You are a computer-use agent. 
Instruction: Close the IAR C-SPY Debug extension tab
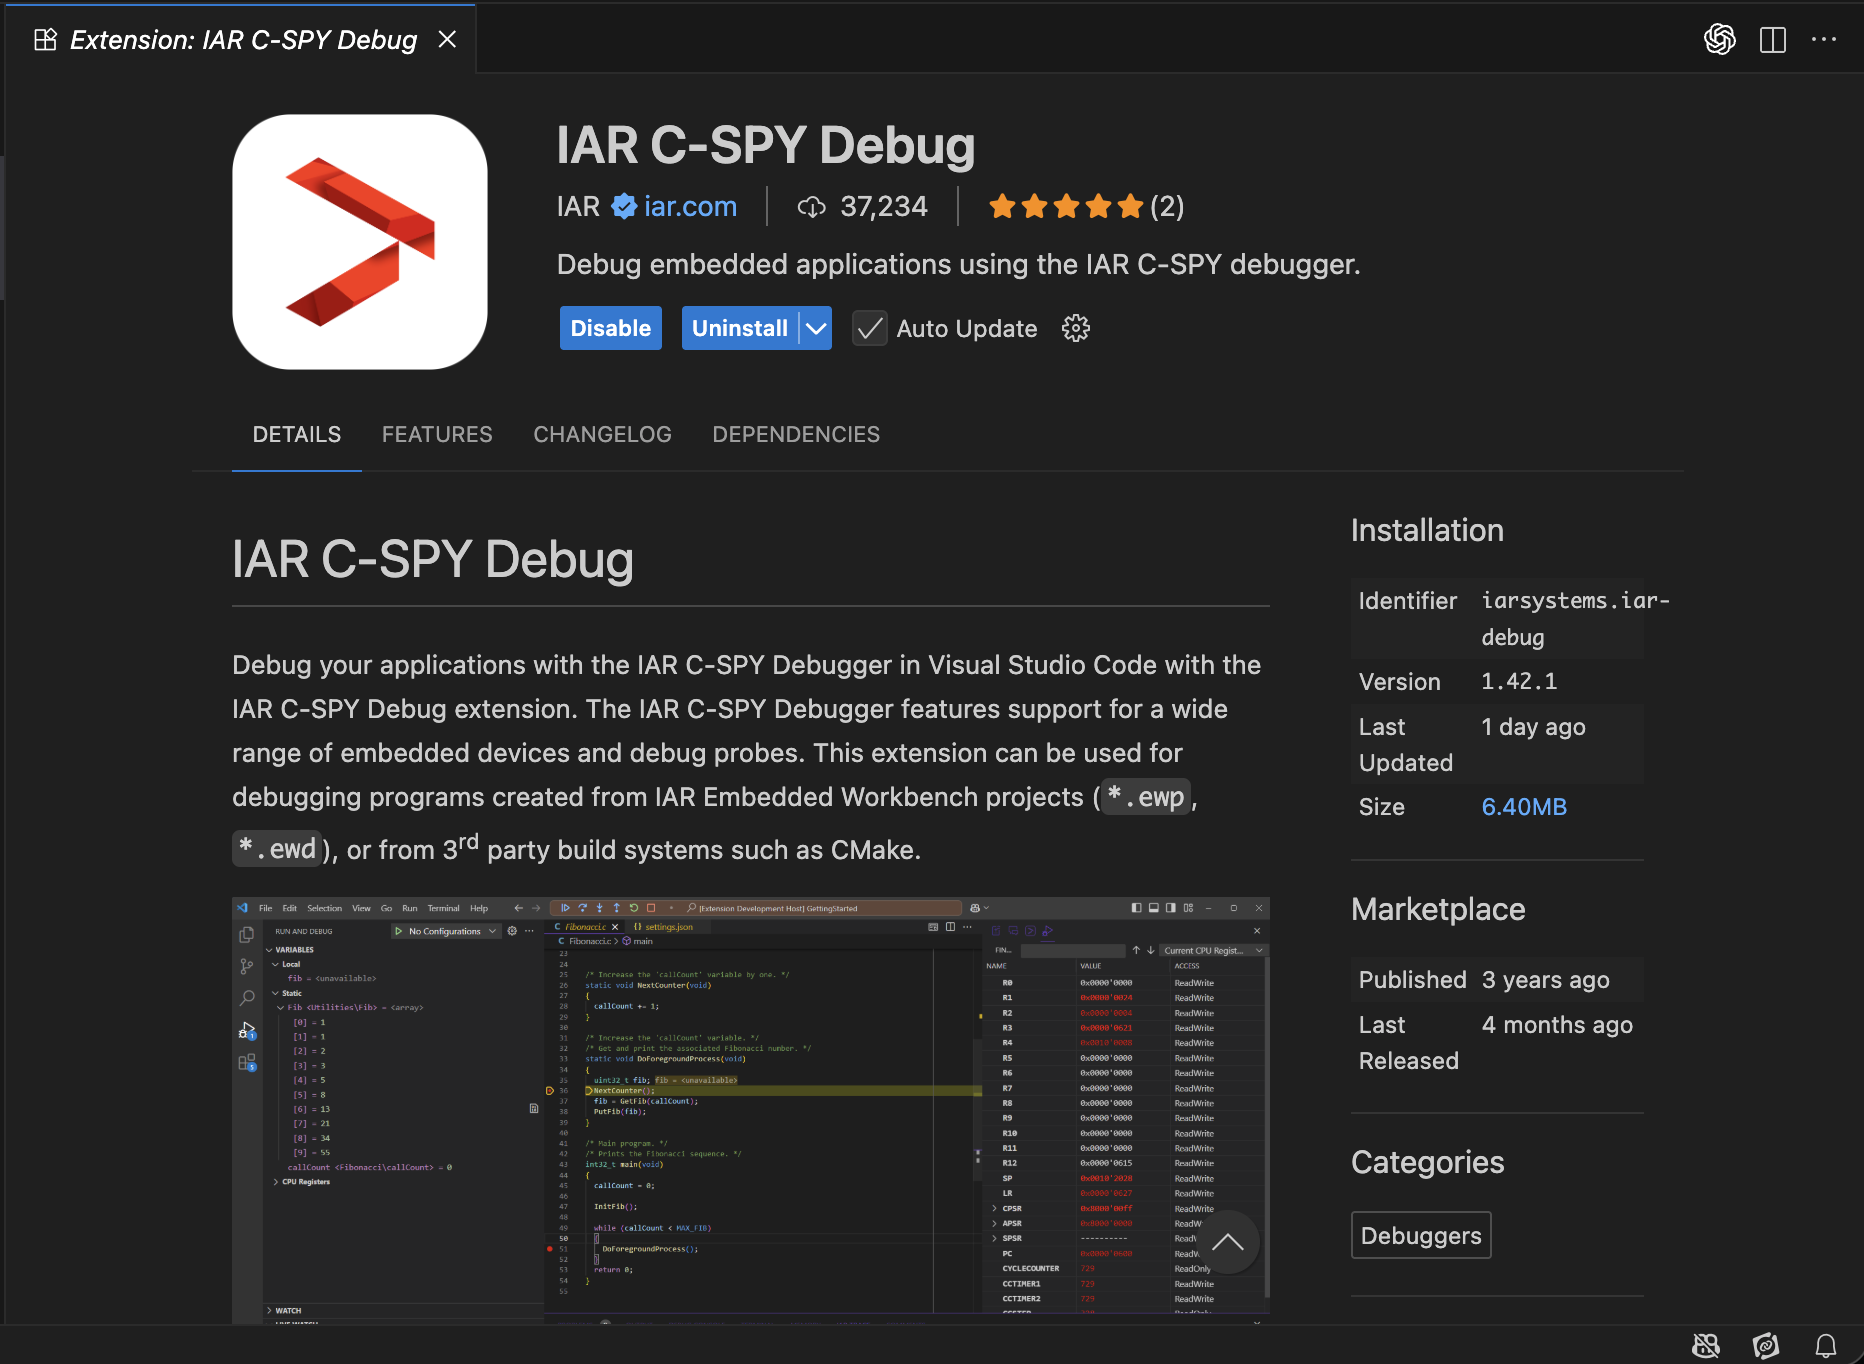click(447, 39)
